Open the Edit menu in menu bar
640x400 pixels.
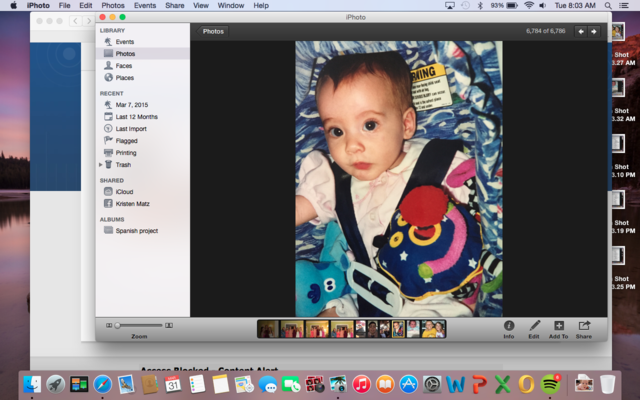tap(86, 6)
